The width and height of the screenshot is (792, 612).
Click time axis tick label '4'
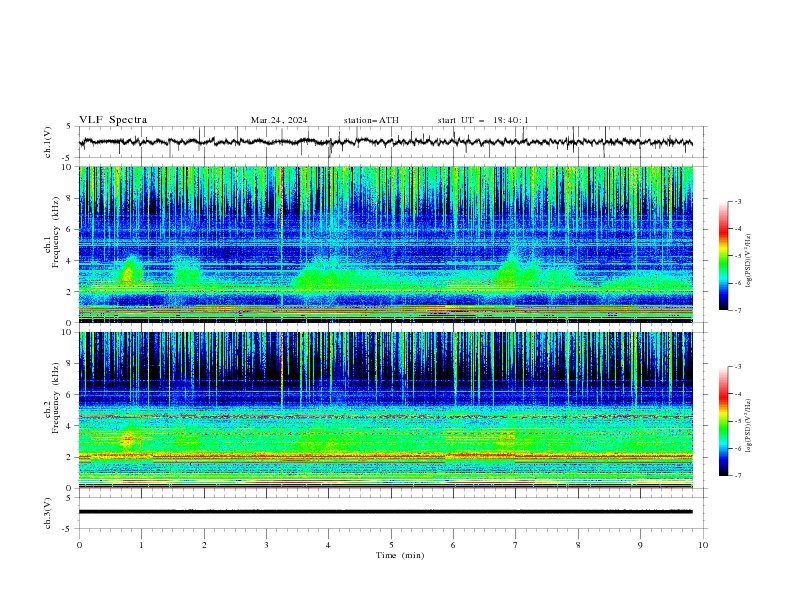pos(328,545)
